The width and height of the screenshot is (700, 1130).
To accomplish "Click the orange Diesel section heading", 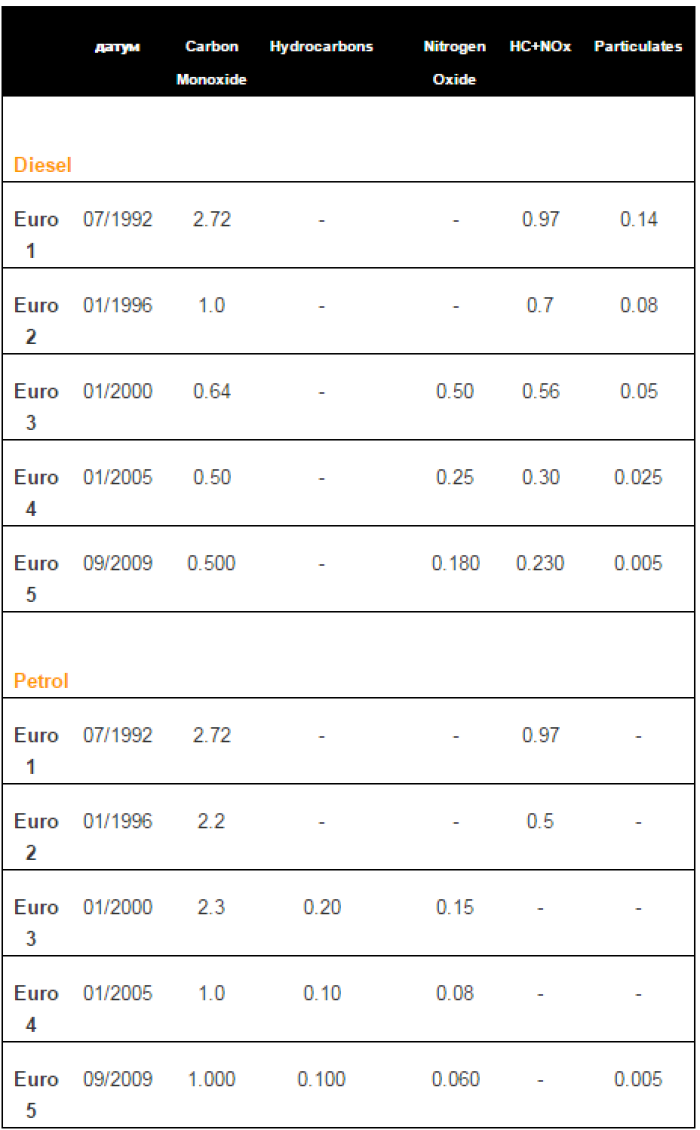I will pyautogui.click(x=43, y=165).
